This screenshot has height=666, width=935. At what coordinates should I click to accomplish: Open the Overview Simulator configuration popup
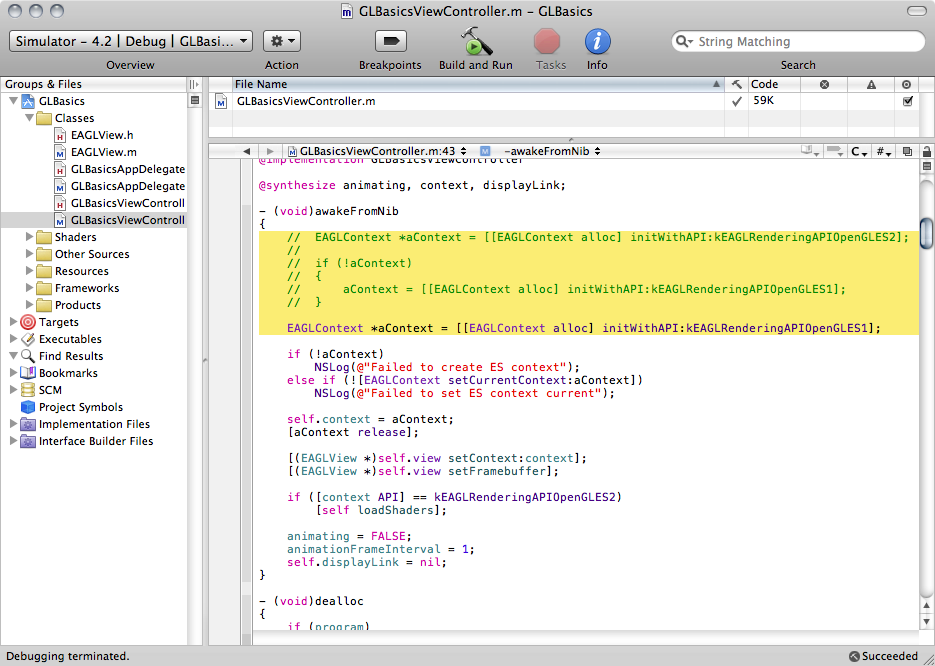[x=131, y=41]
